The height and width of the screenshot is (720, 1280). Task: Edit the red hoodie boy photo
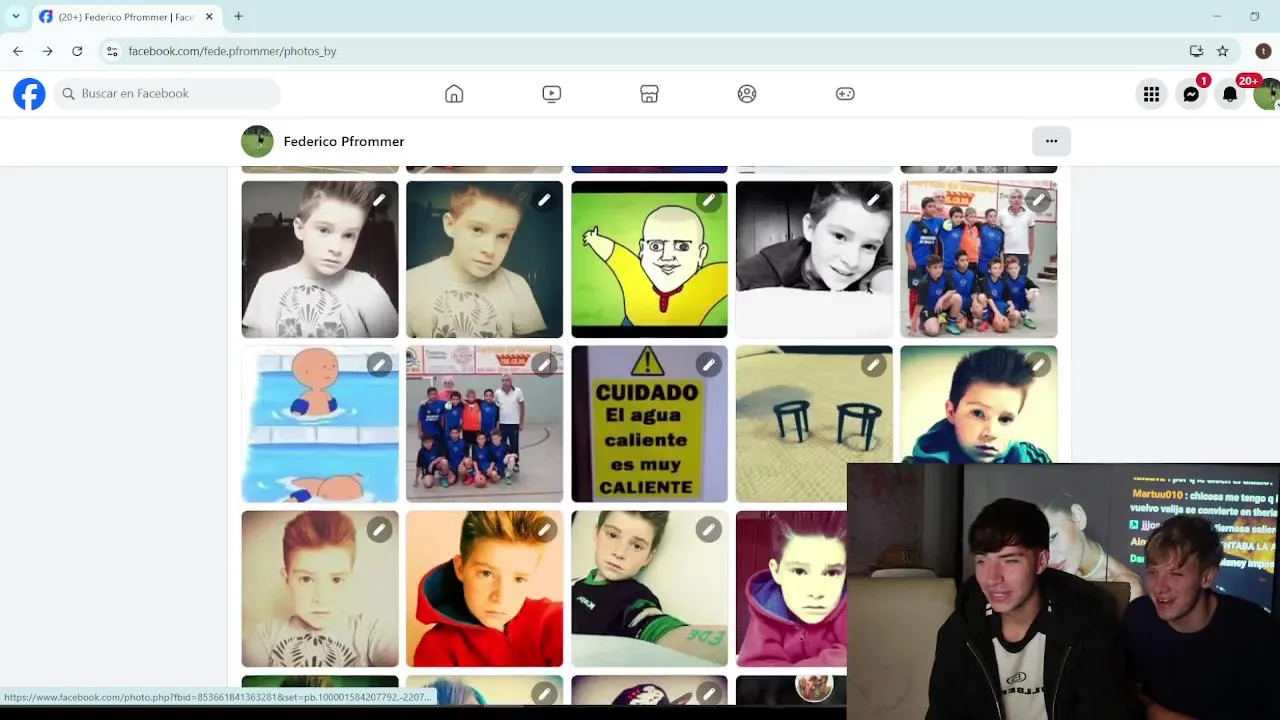point(544,530)
